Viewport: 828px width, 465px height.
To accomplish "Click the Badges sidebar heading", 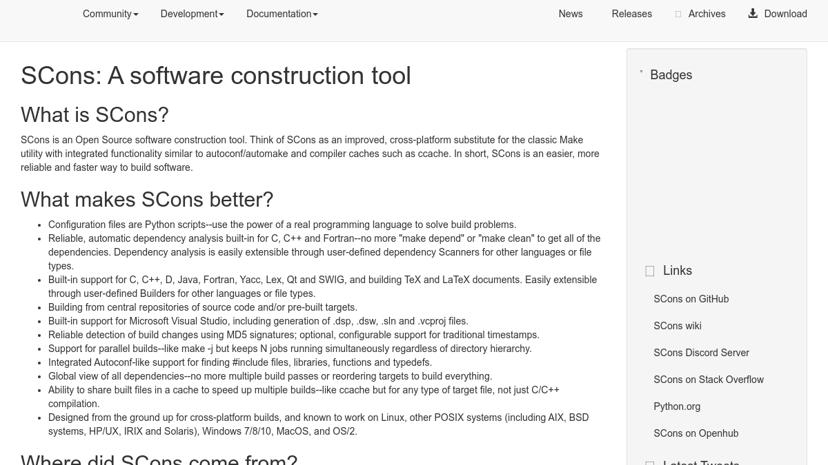I will point(671,75).
